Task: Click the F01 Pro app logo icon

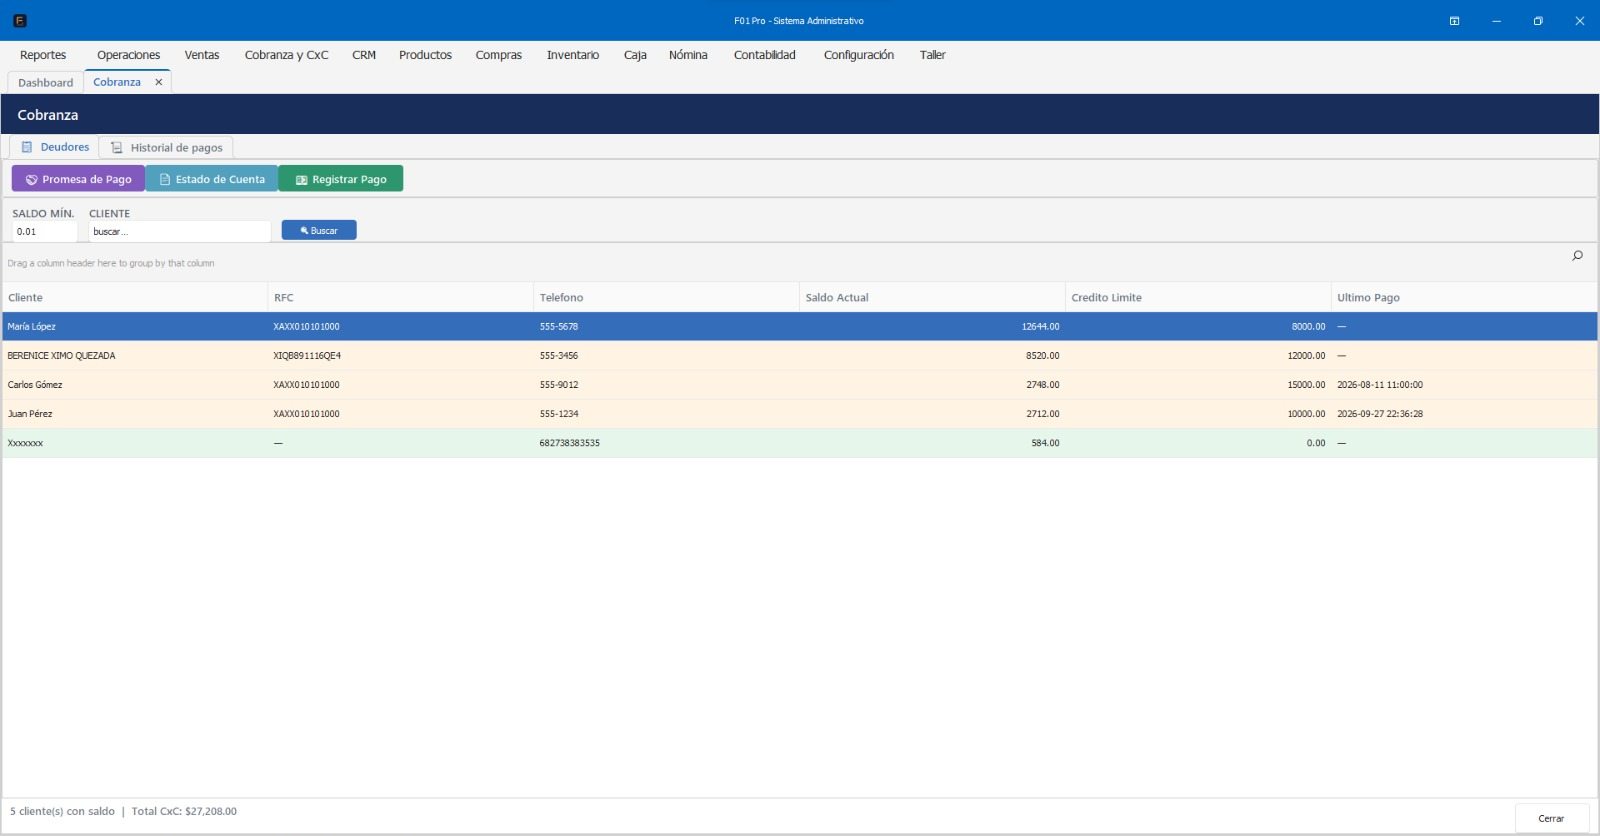Action: (20, 20)
